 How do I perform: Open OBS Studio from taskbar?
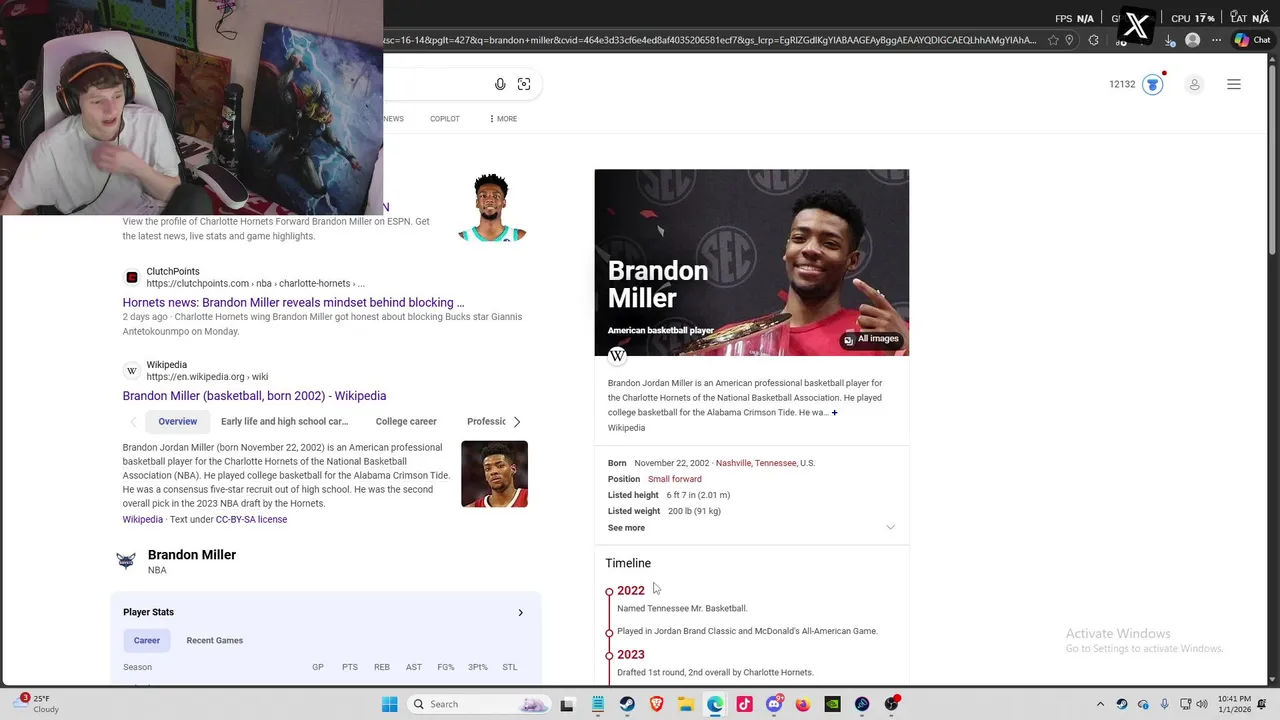[x=891, y=704]
